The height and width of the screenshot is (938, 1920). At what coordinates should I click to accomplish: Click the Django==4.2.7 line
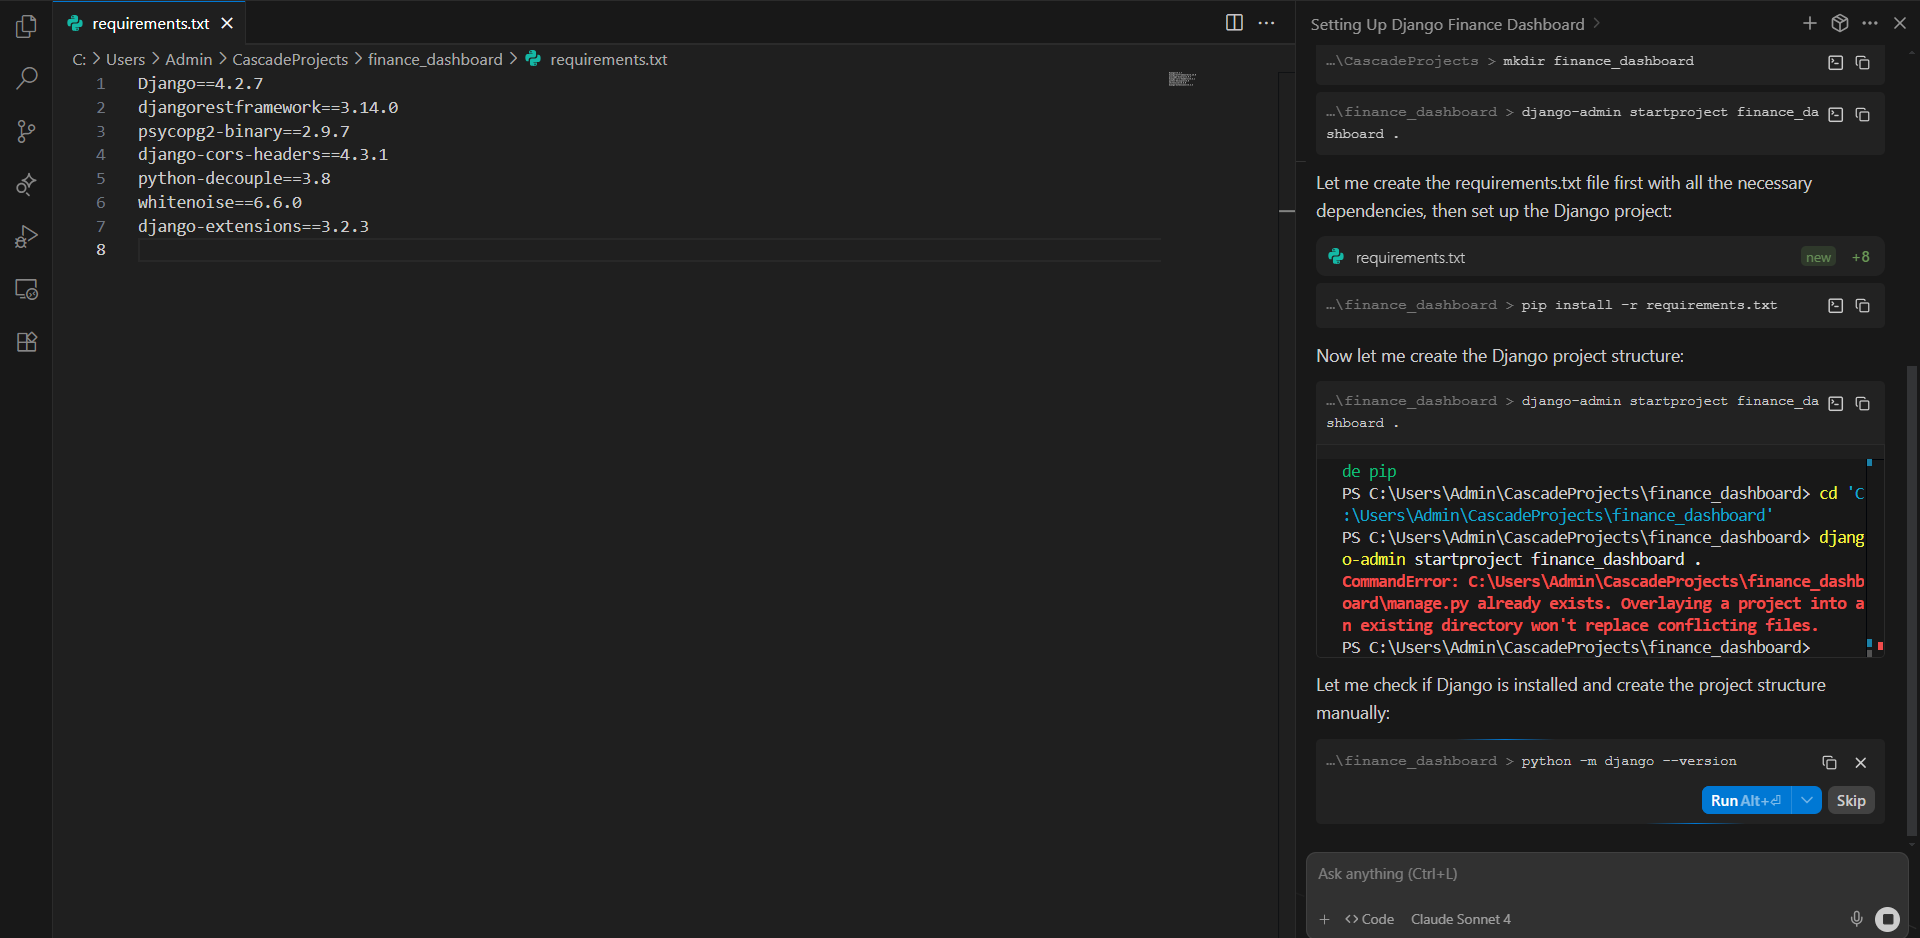pyautogui.click(x=200, y=83)
